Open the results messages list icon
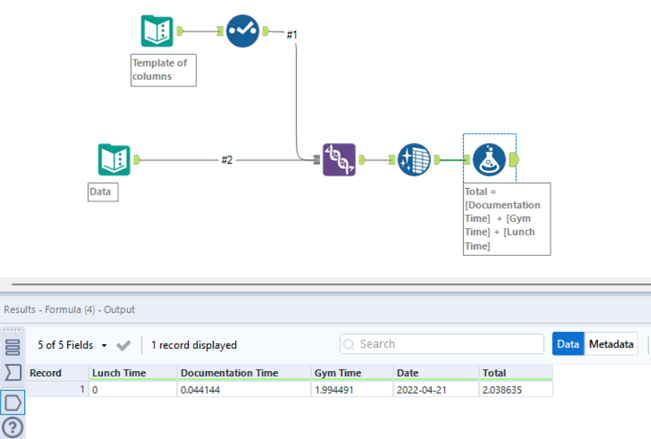The width and height of the screenshot is (651, 439). (x=12, y=347)
